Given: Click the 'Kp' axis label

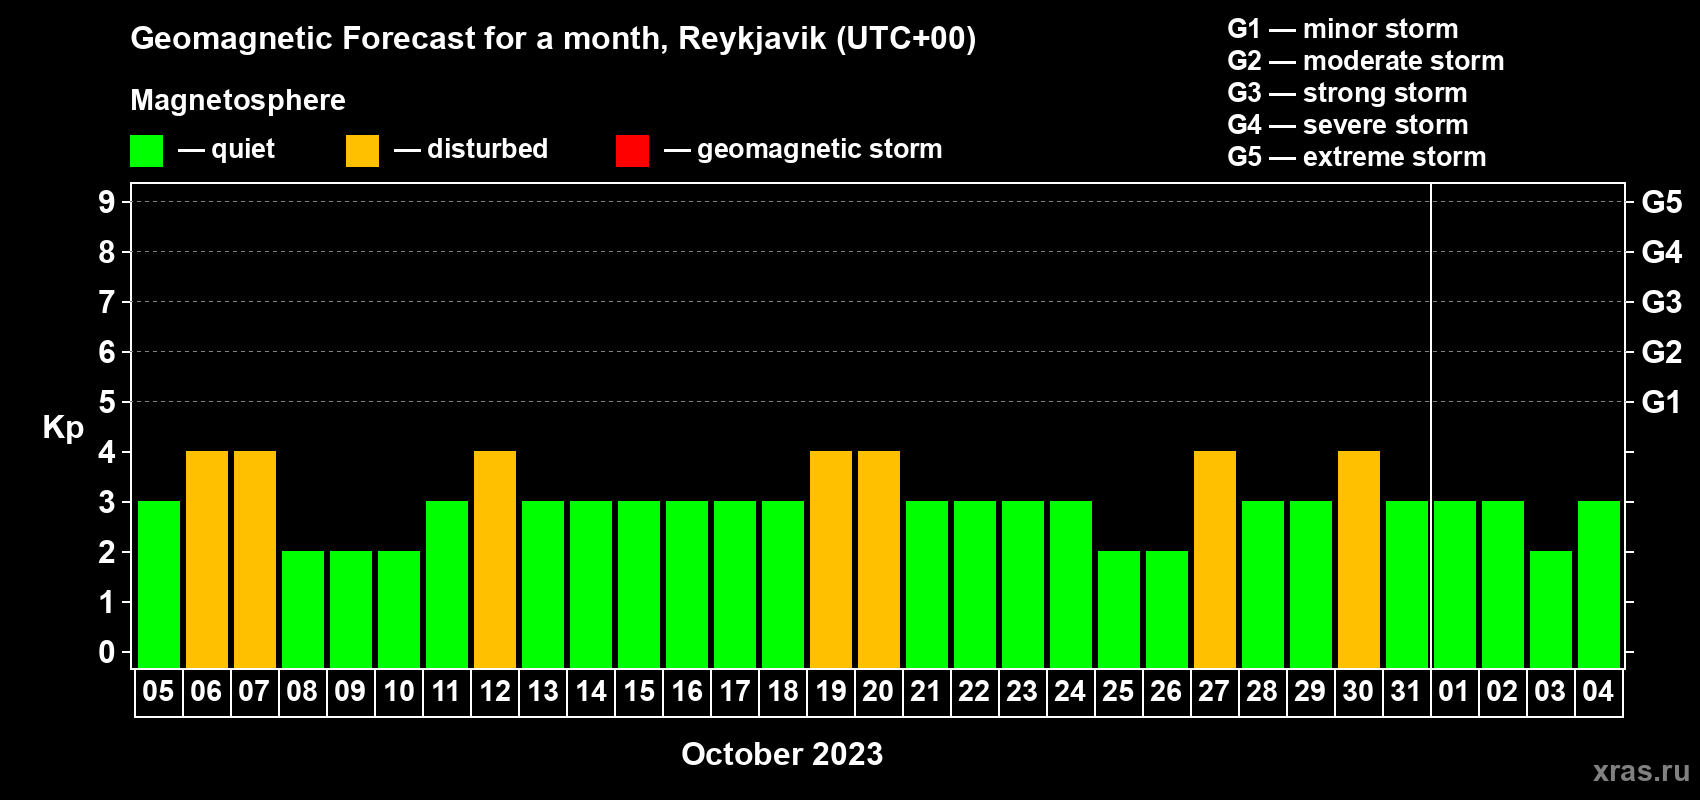Looking at the screenshot, I should tap(63, 428).
